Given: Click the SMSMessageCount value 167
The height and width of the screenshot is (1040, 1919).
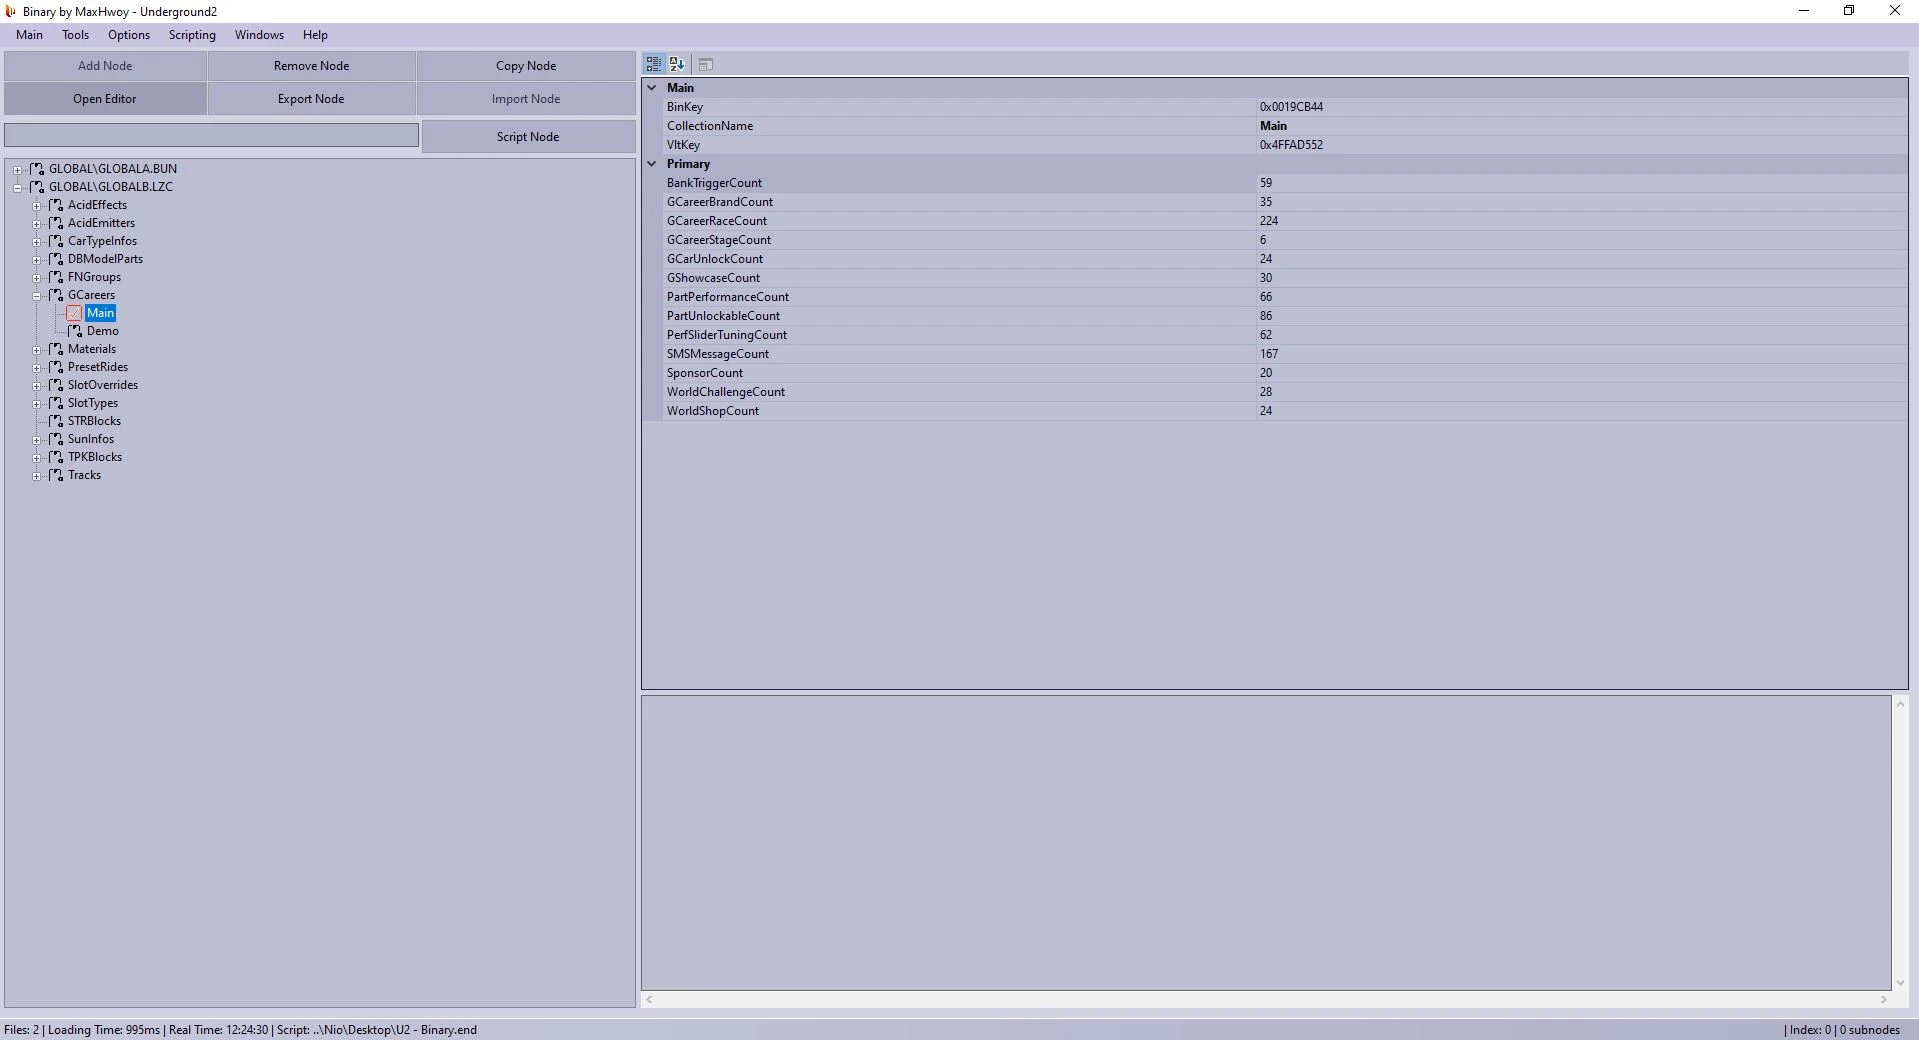Looking at the screenshot, I should 1269,354.
